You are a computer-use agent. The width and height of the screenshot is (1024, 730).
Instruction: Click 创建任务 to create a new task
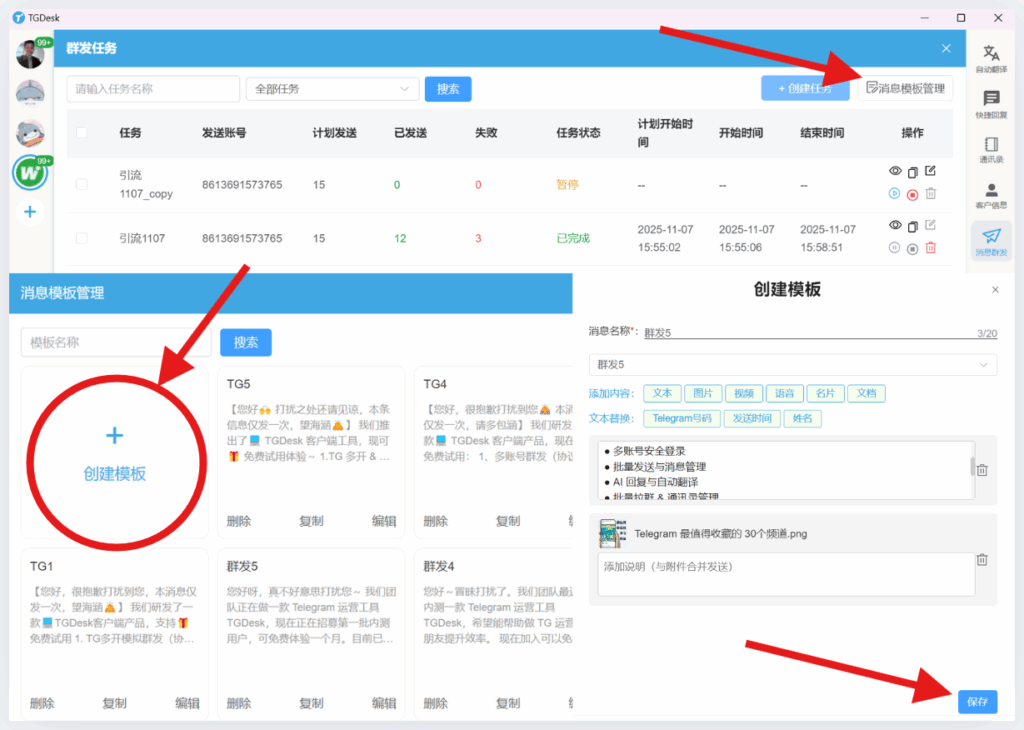(x=805, y=88)
